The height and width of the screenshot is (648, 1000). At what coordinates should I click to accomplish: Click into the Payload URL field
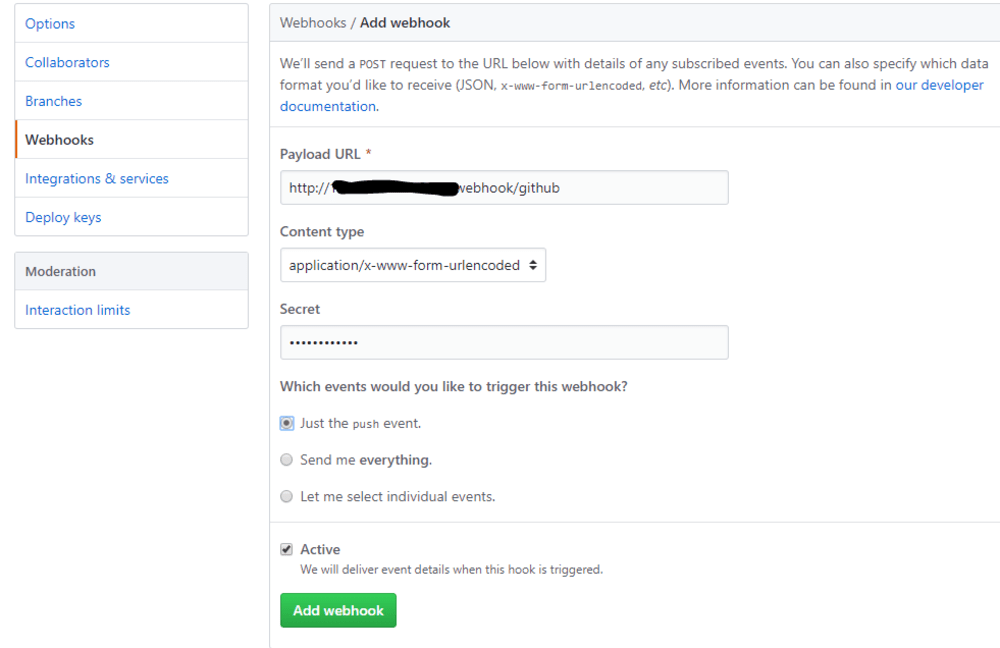600,188
